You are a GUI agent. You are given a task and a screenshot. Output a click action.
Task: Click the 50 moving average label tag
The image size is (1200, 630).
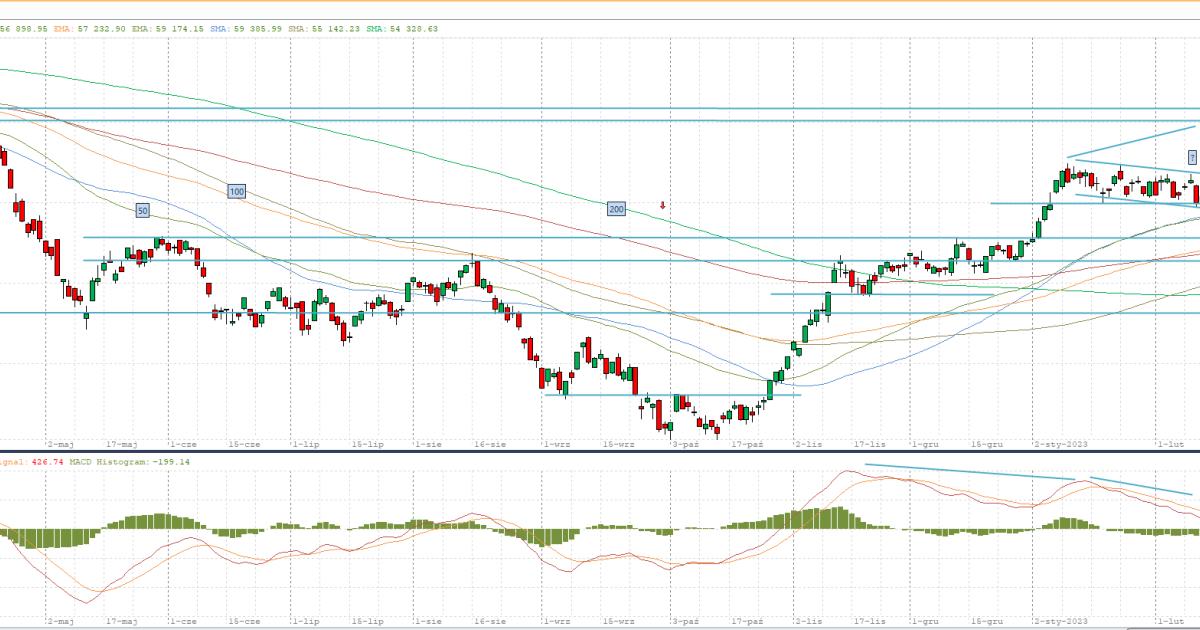point(142,210)
